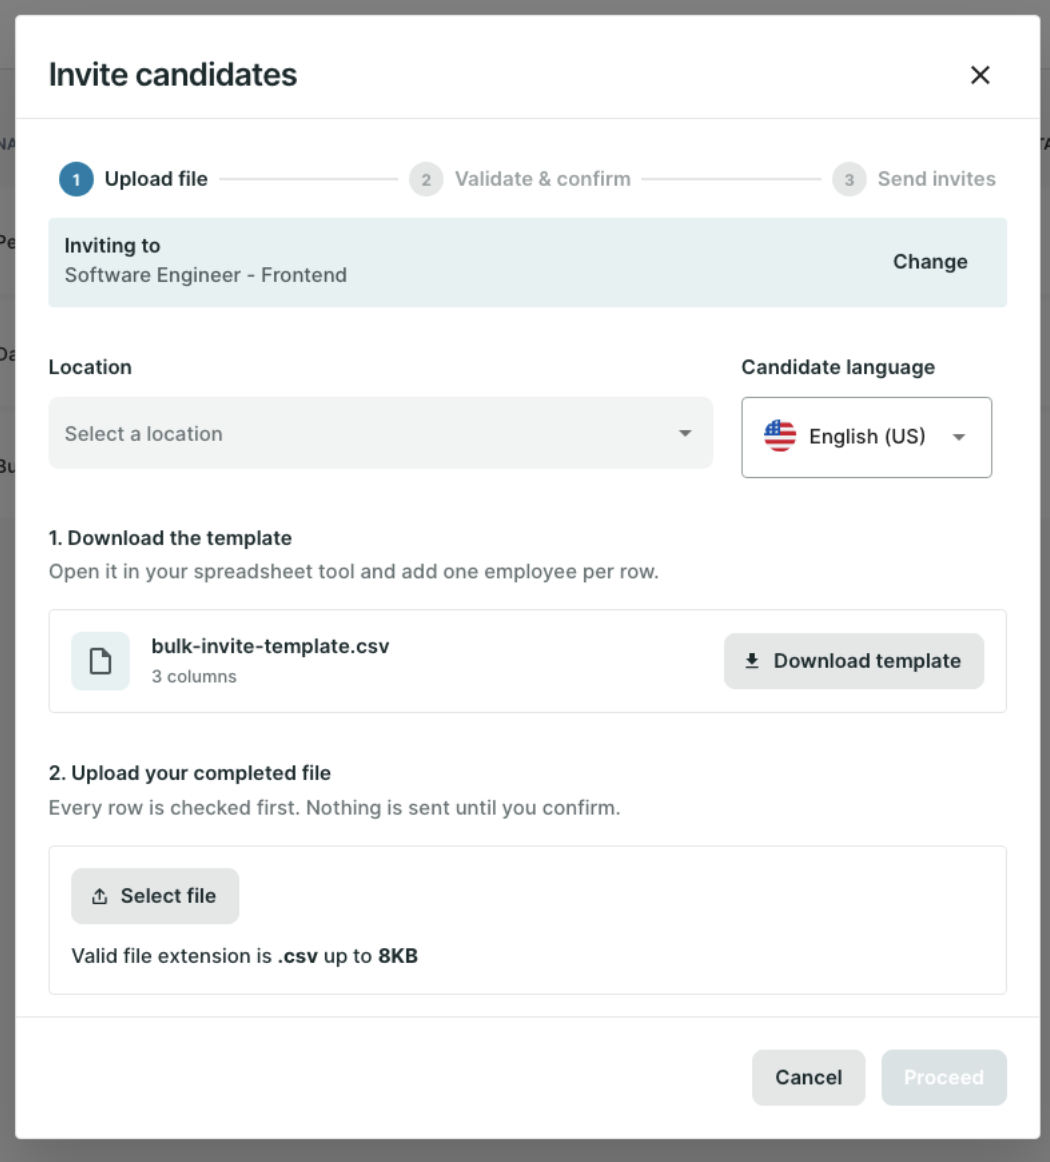Click the CSV file document icon
Screen dimensions: 1050x1162
[100, 661]
